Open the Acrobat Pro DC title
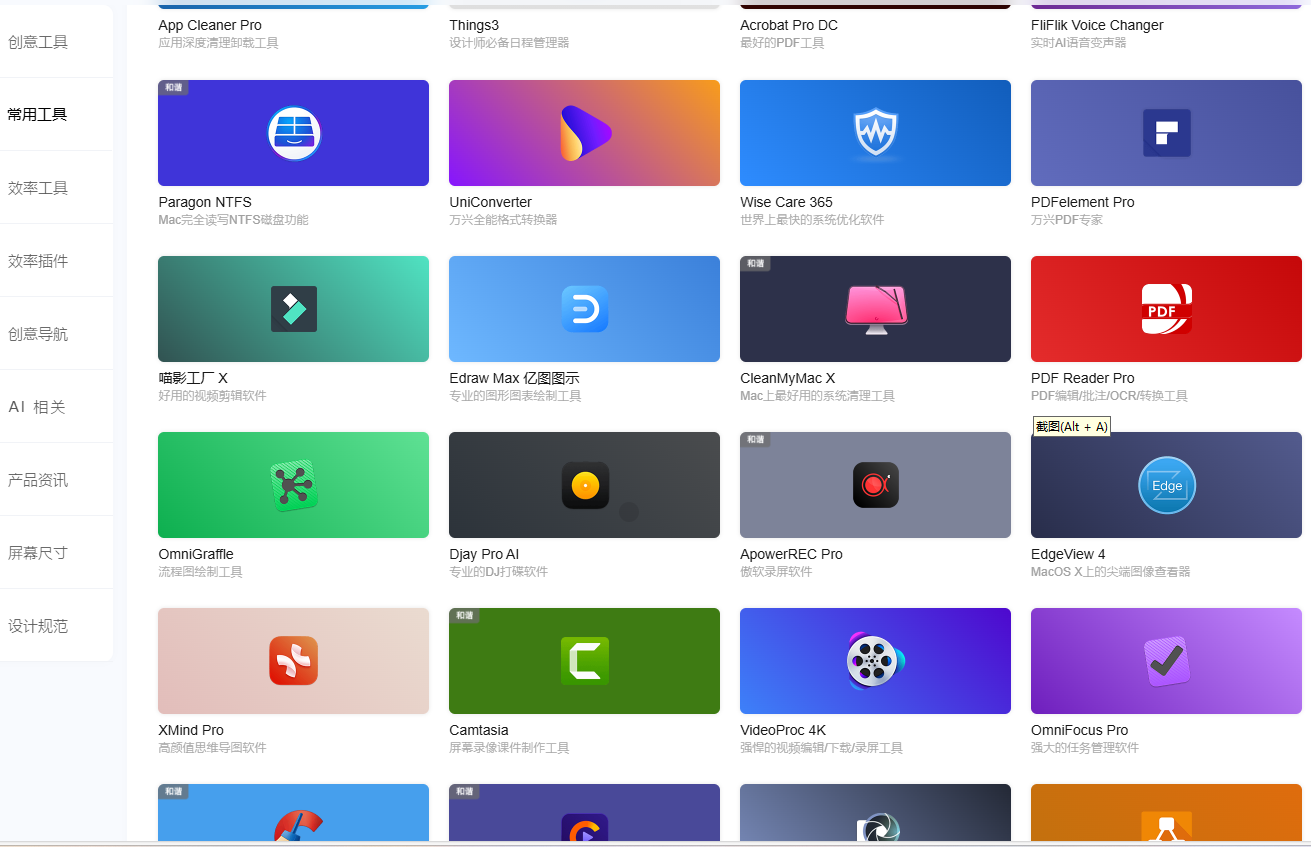This screenshot has height=847, width=1311. (789, 25)
